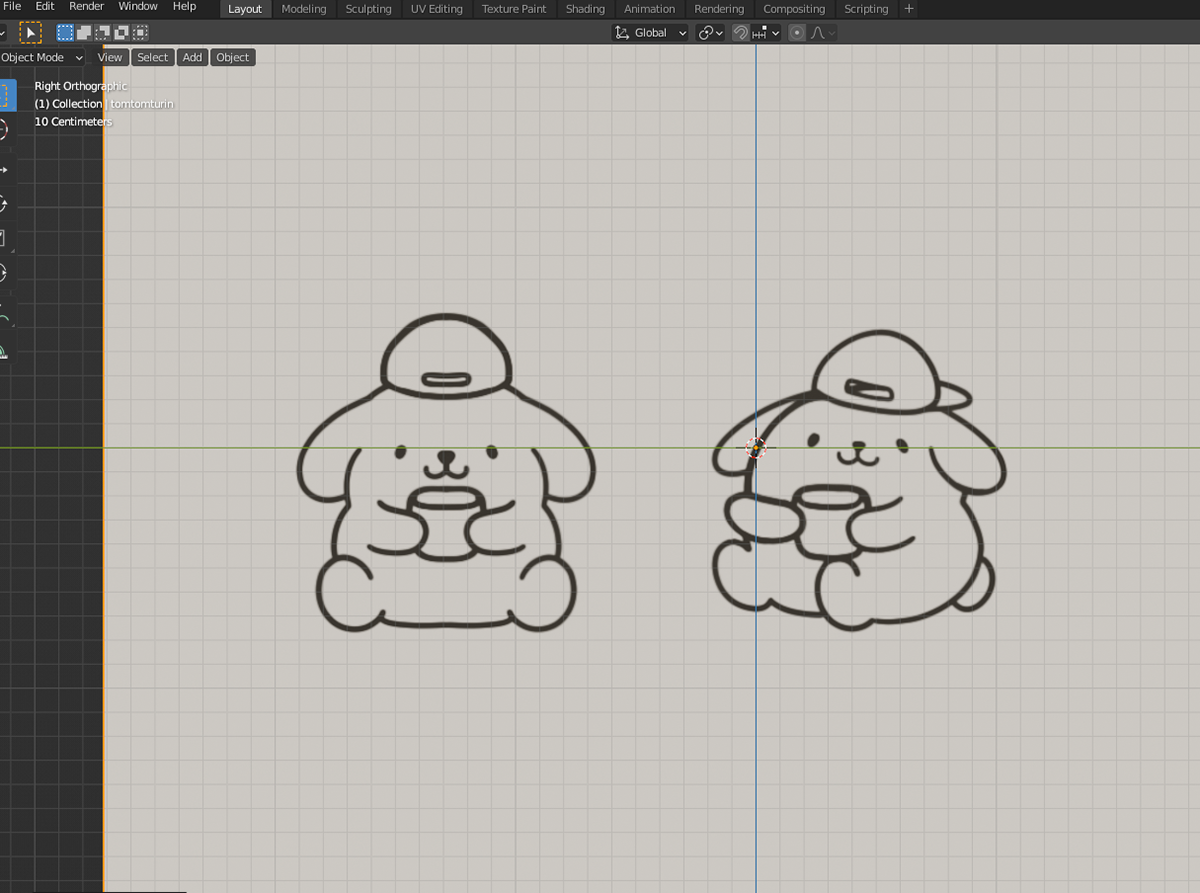Open the Edit menu
Viewport: 1200px width, 893px height.
(x=45, y=7)
